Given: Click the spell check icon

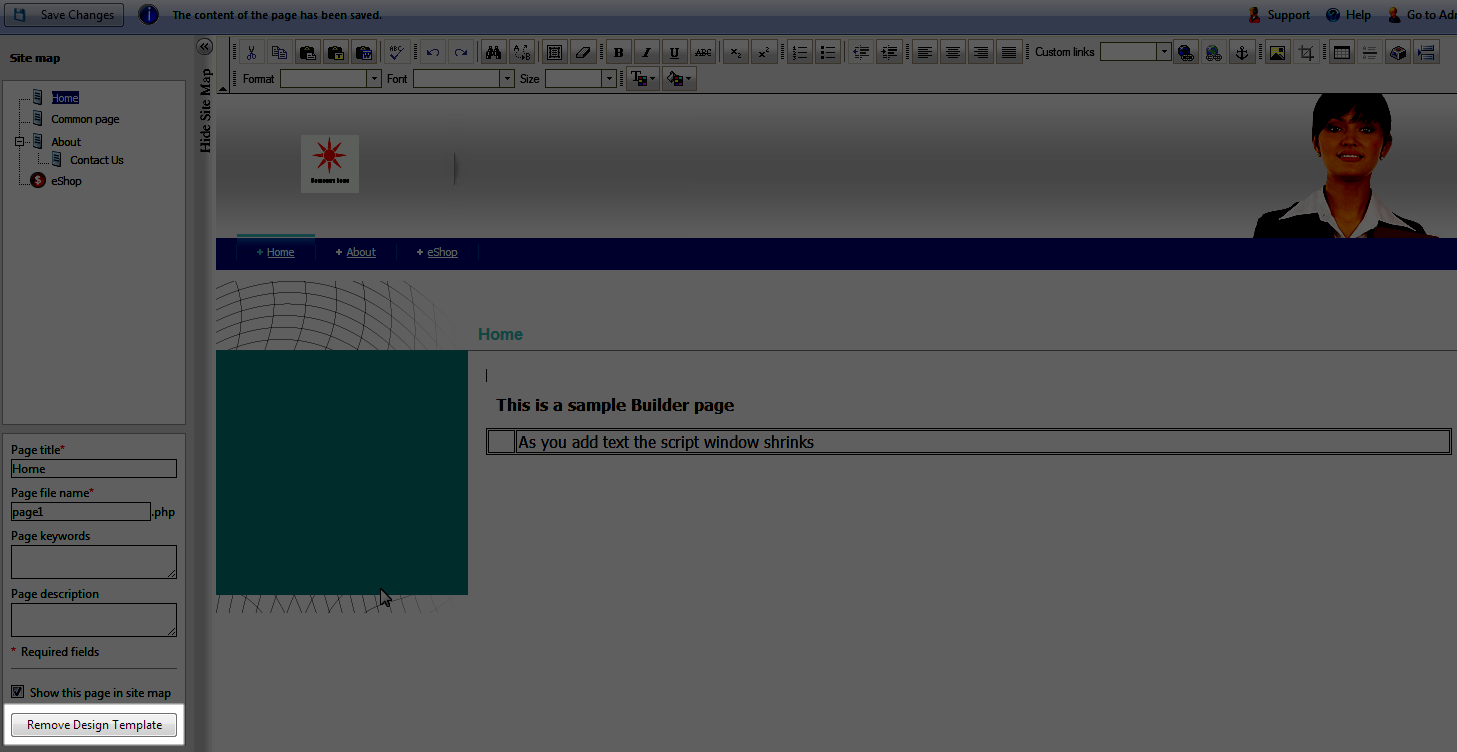Looking at the screenshot, I should (397, 52).
